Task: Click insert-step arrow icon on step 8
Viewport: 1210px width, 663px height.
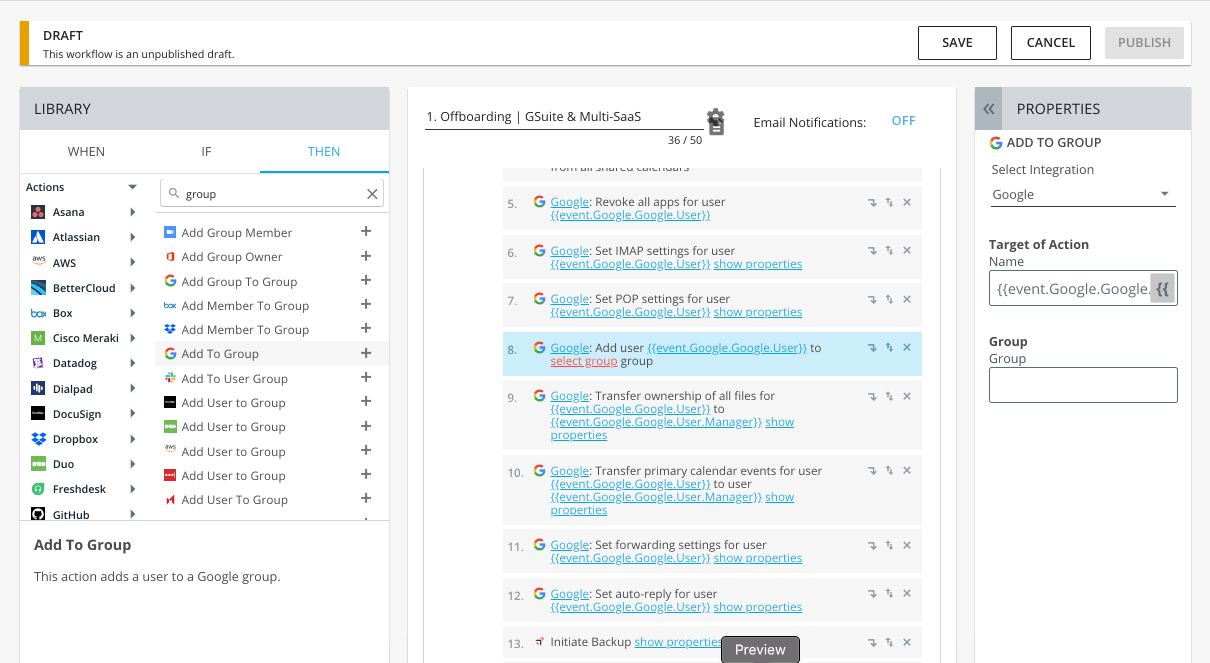Action: coord(872,348)
